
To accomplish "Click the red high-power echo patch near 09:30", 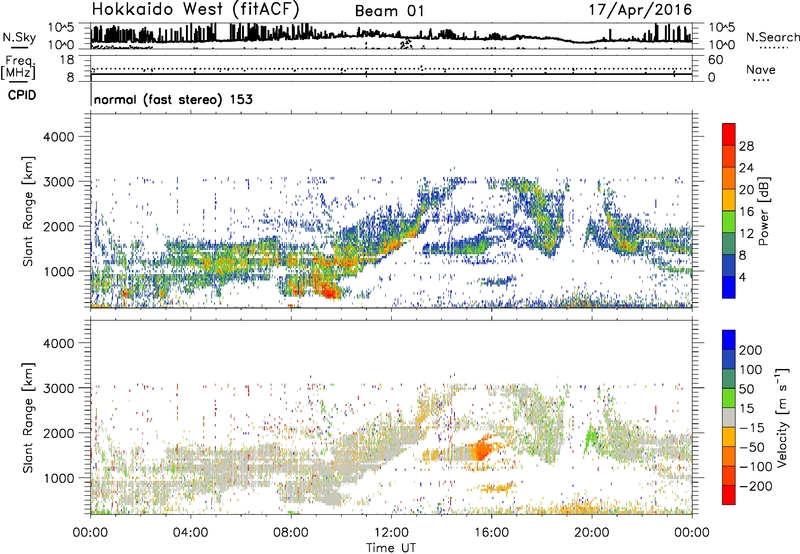I will tap(330, 292).
